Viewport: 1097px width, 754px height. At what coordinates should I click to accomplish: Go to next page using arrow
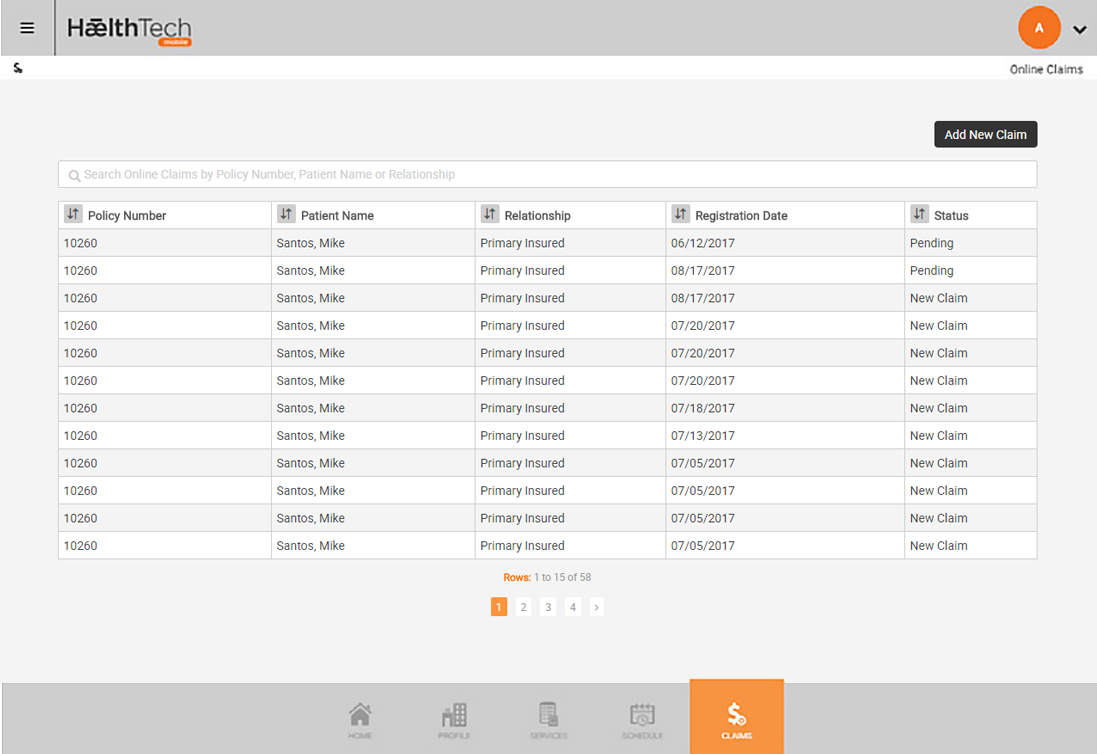[596, 607]
